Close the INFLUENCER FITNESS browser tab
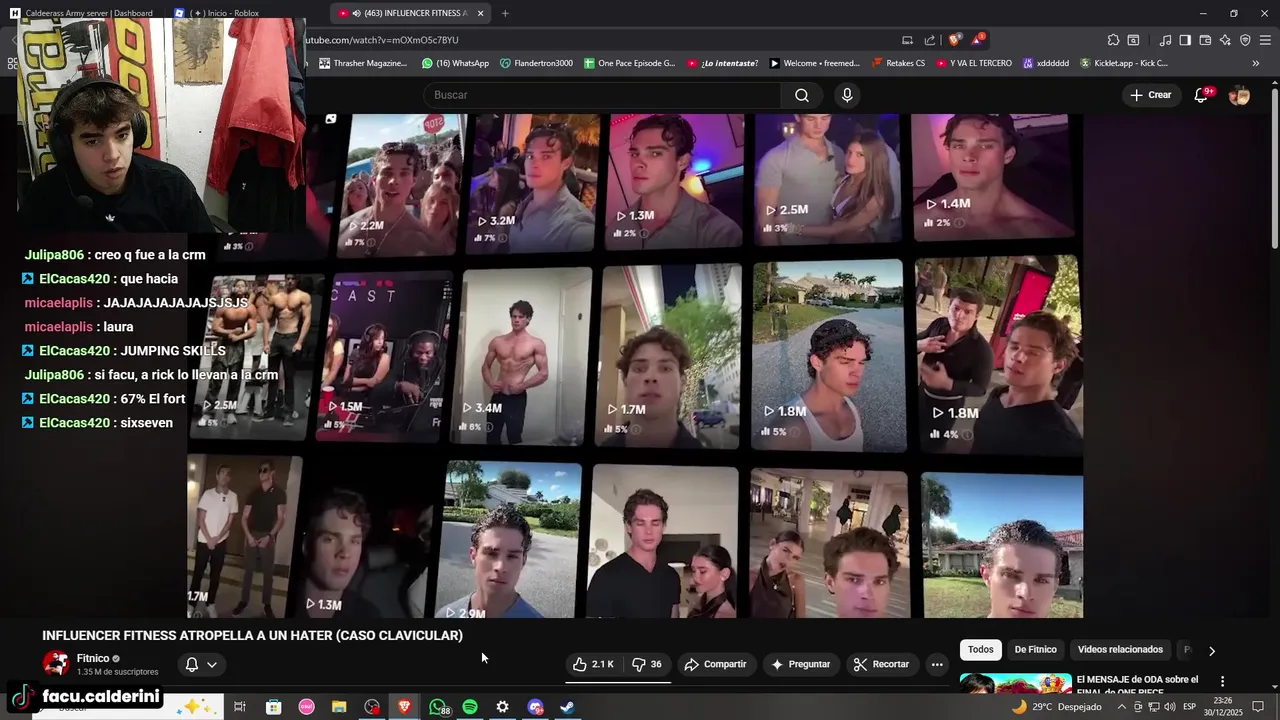The height and width of the screenshot is (720, 1280). tap(480, 13)
